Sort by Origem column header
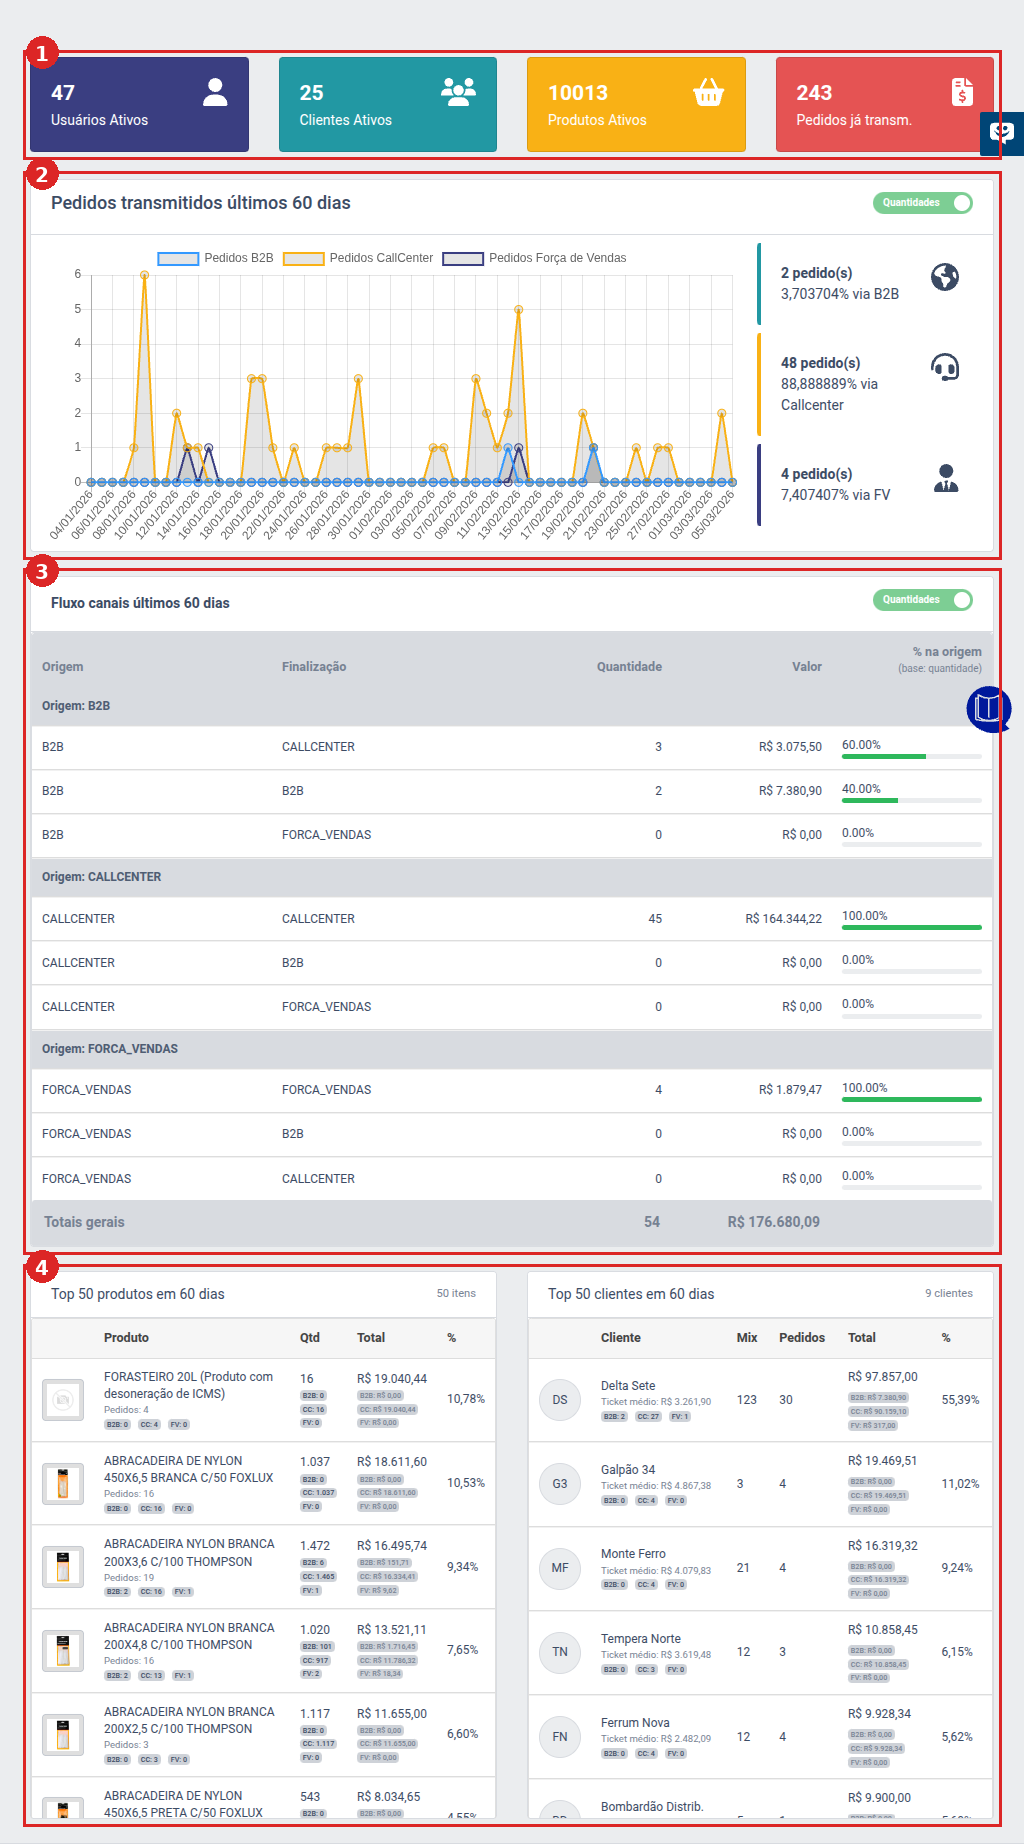Screen dimensions: 1024x1844 pyautogui.click(x=62, y=667)
